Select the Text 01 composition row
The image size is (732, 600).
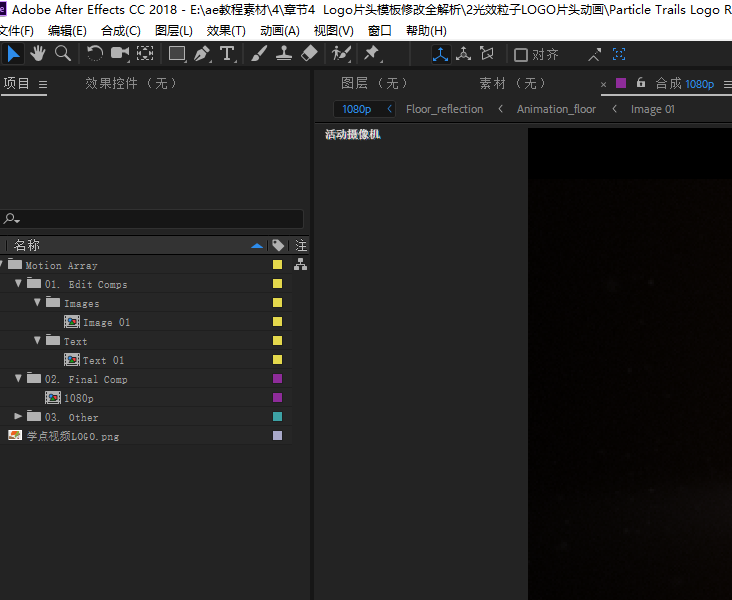click(x=146, y=360)
